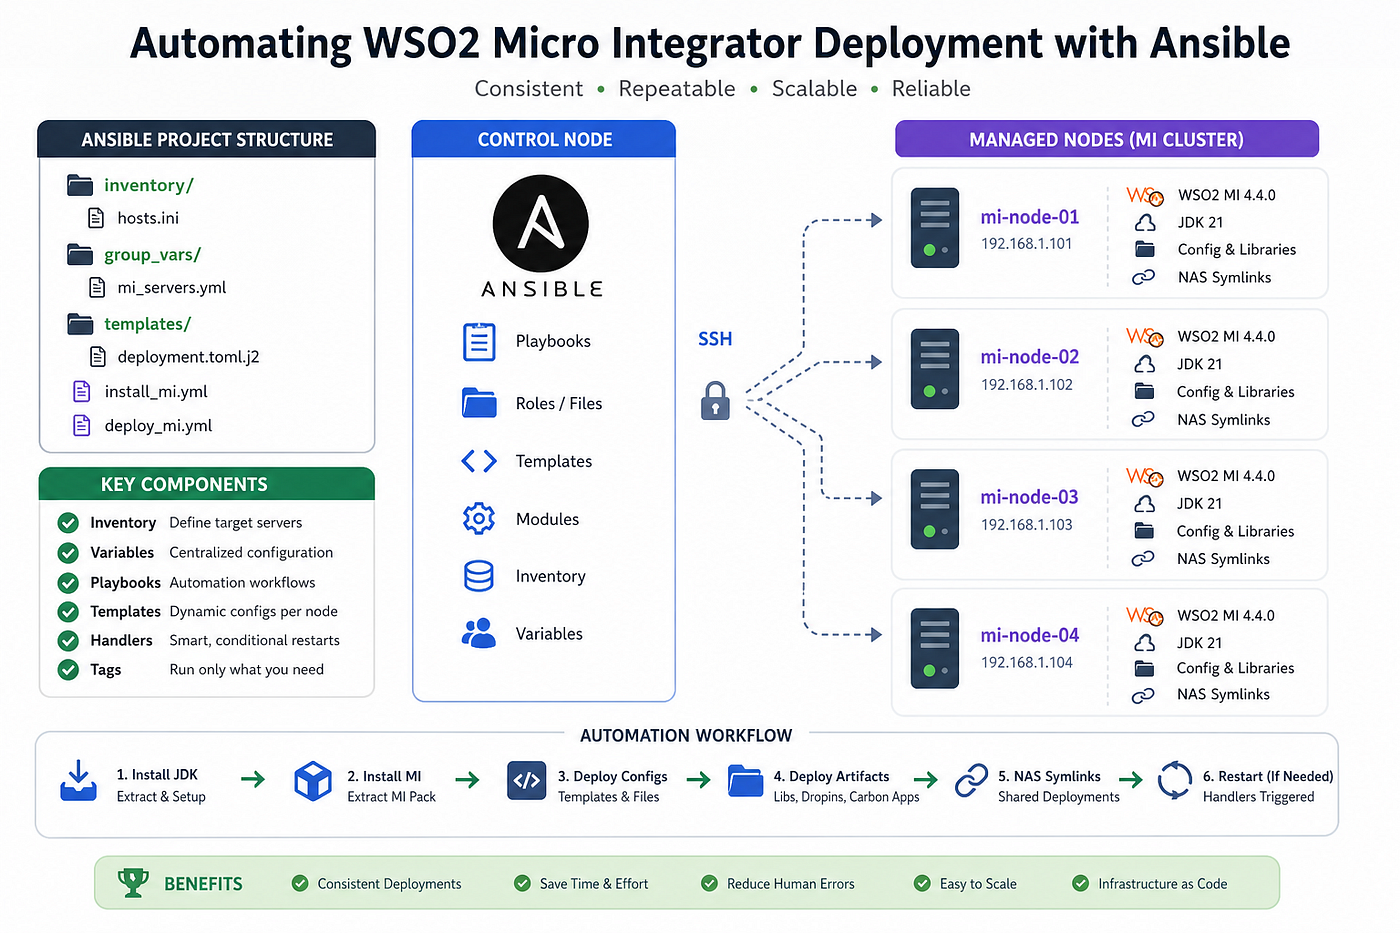Click the templates/ folder icon
The image size is (1400, 933).
(x=80, y=324)
